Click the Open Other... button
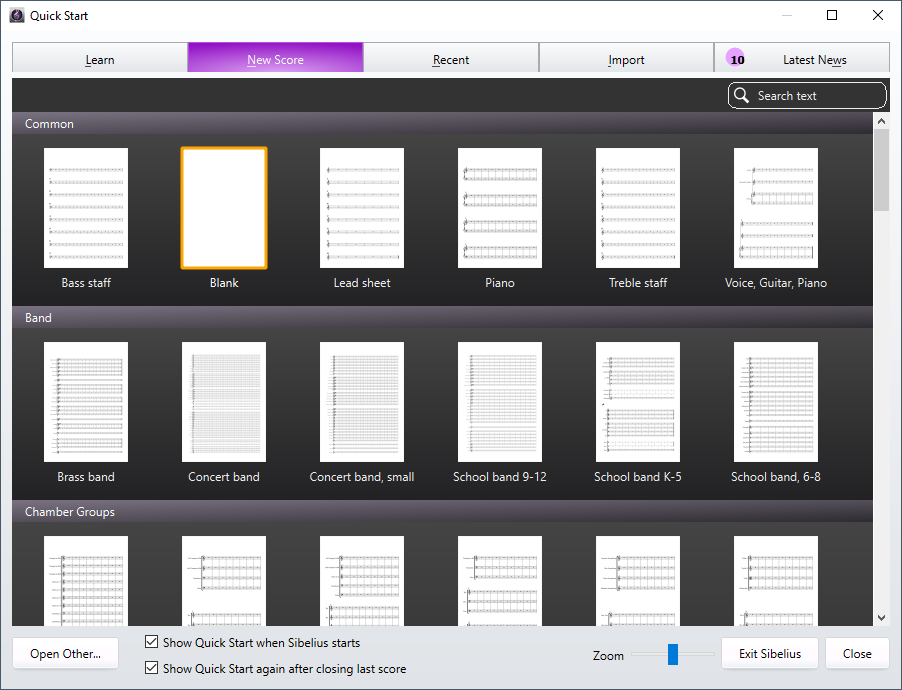 pyautogui.click(x=66, y=654)
